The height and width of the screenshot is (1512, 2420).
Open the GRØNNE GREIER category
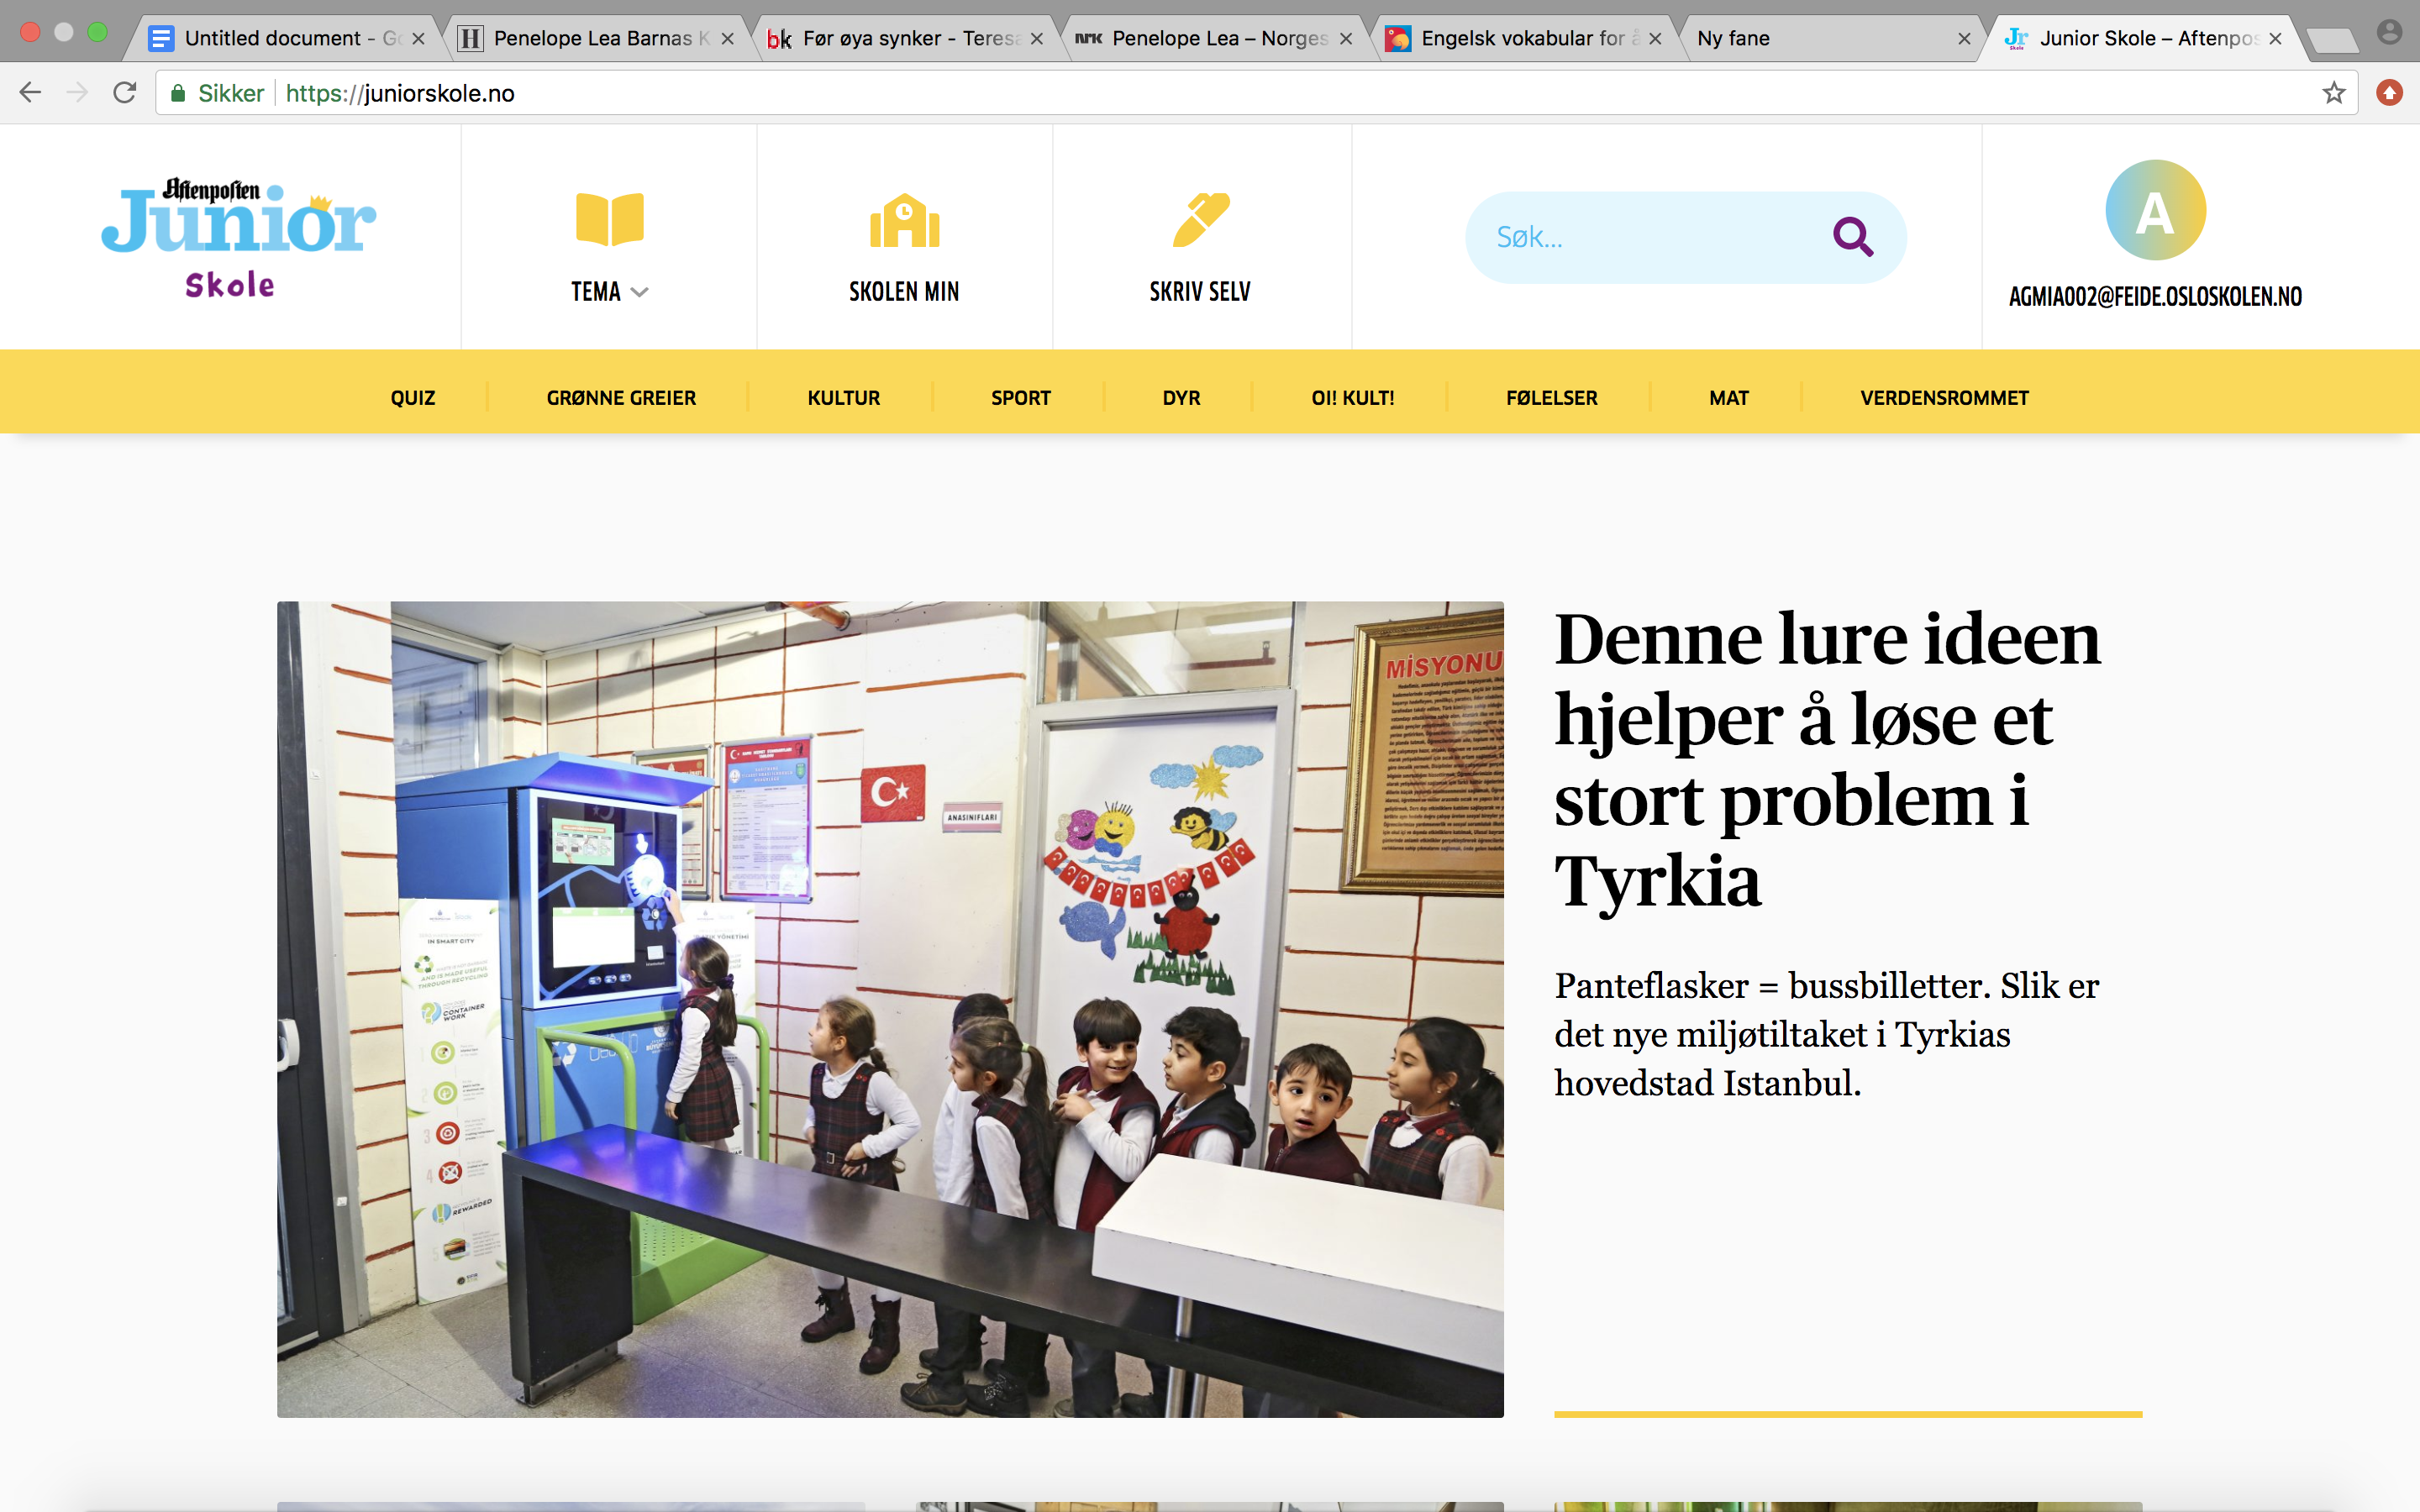click(621, 398)
